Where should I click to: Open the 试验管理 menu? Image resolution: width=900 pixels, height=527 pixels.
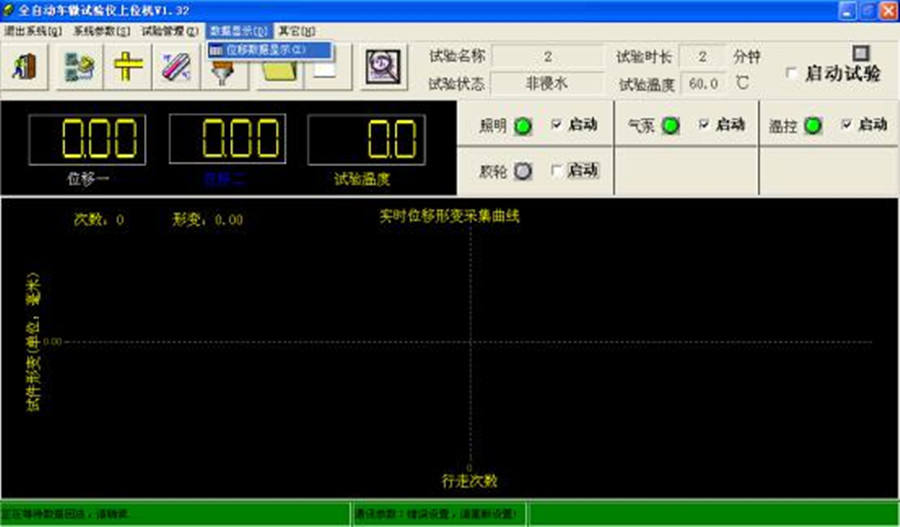[170, 31]
